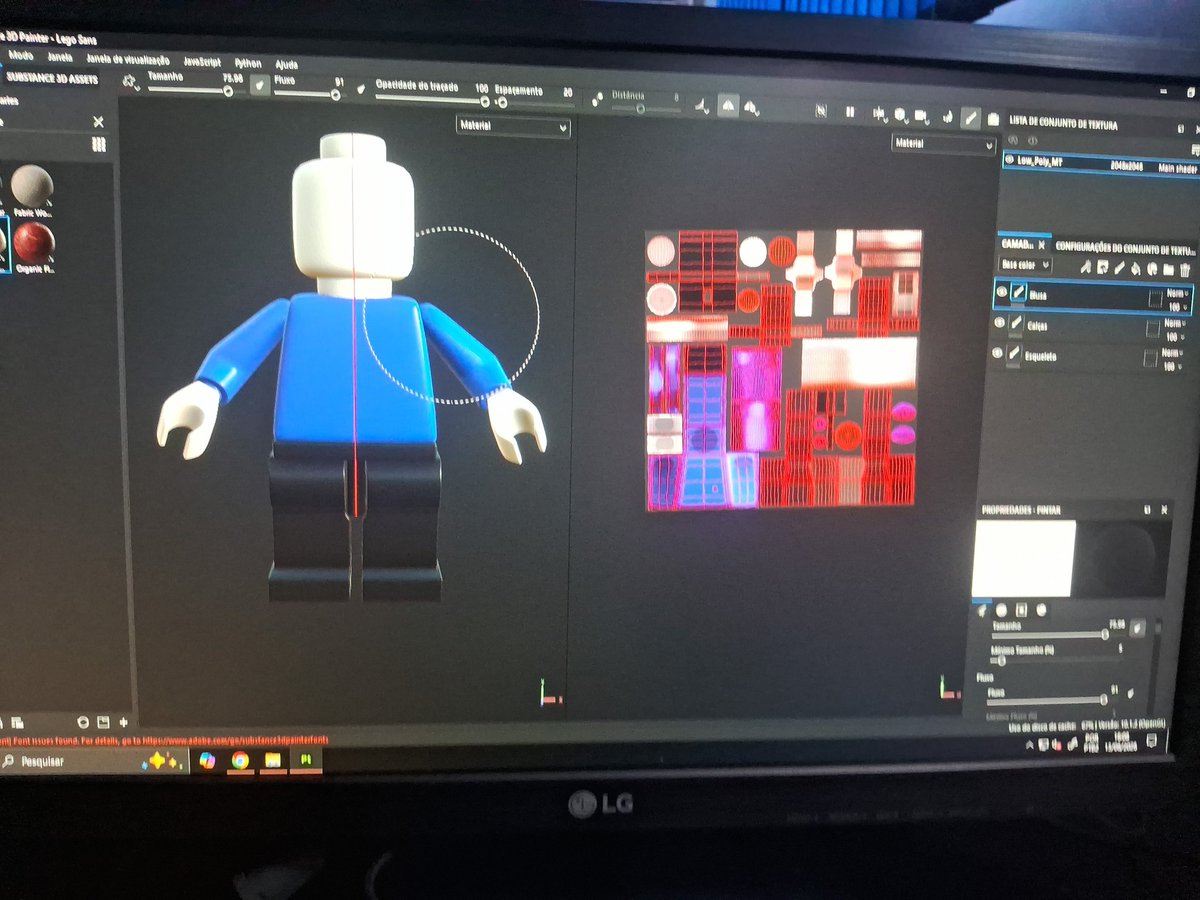Open the Modo menu
The image size is (1200, 900).
coord(21,55)
